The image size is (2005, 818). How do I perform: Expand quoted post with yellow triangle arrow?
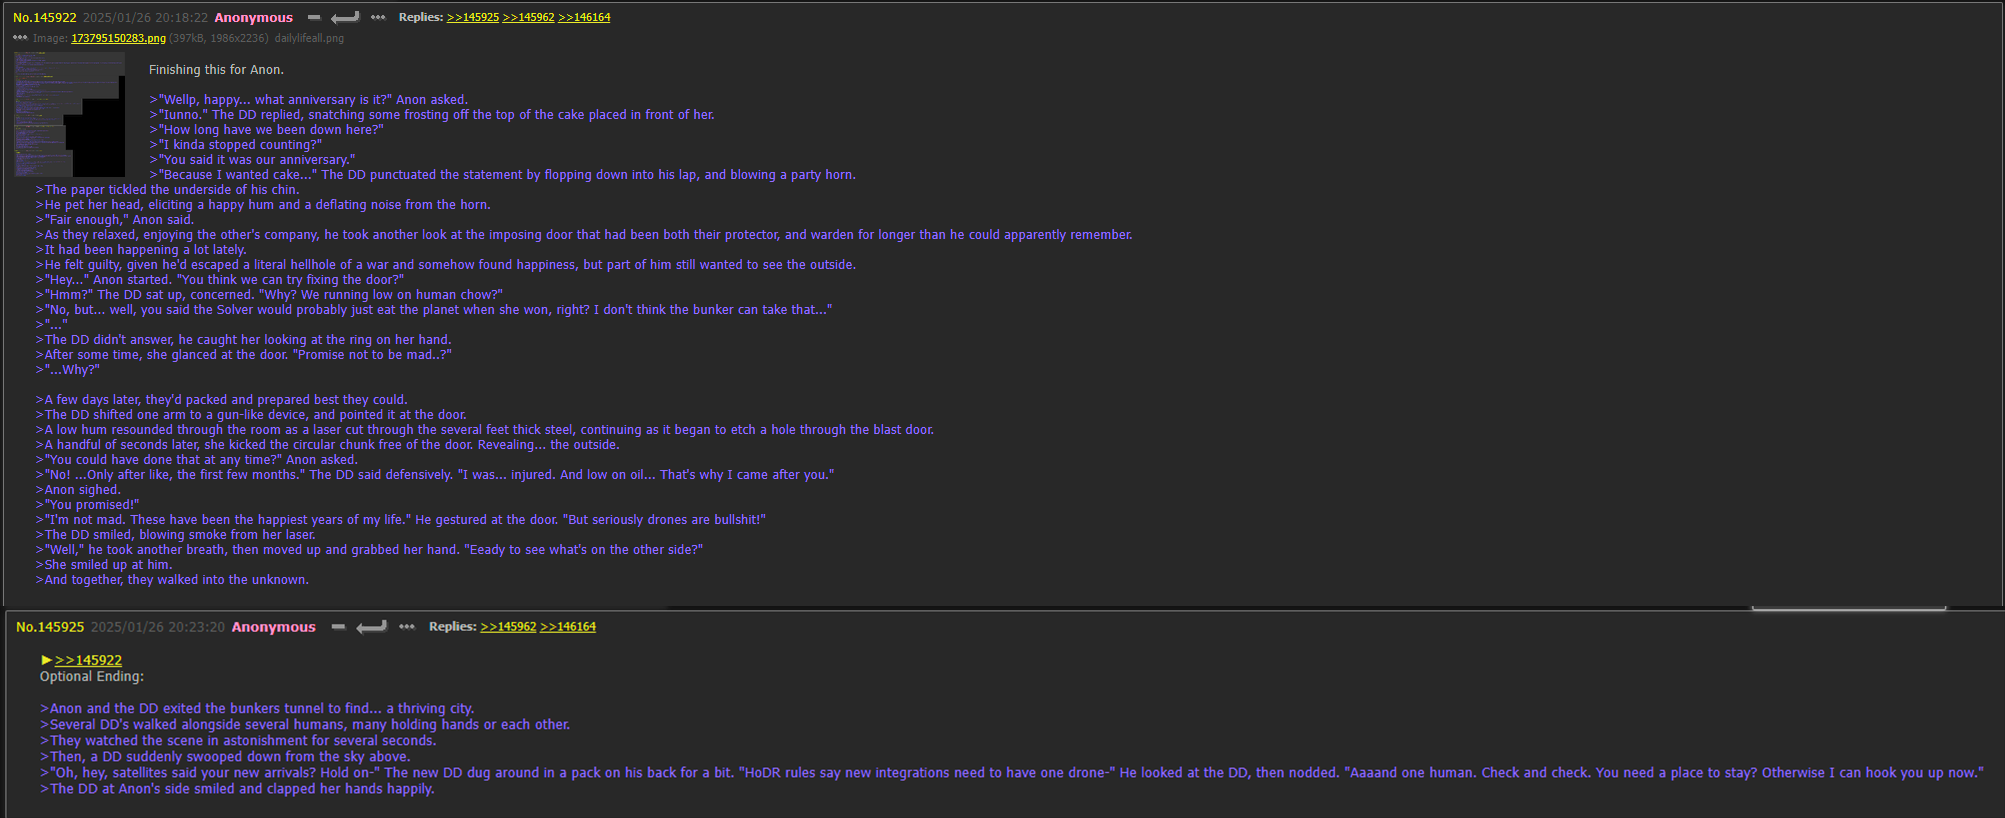point(46,660)
